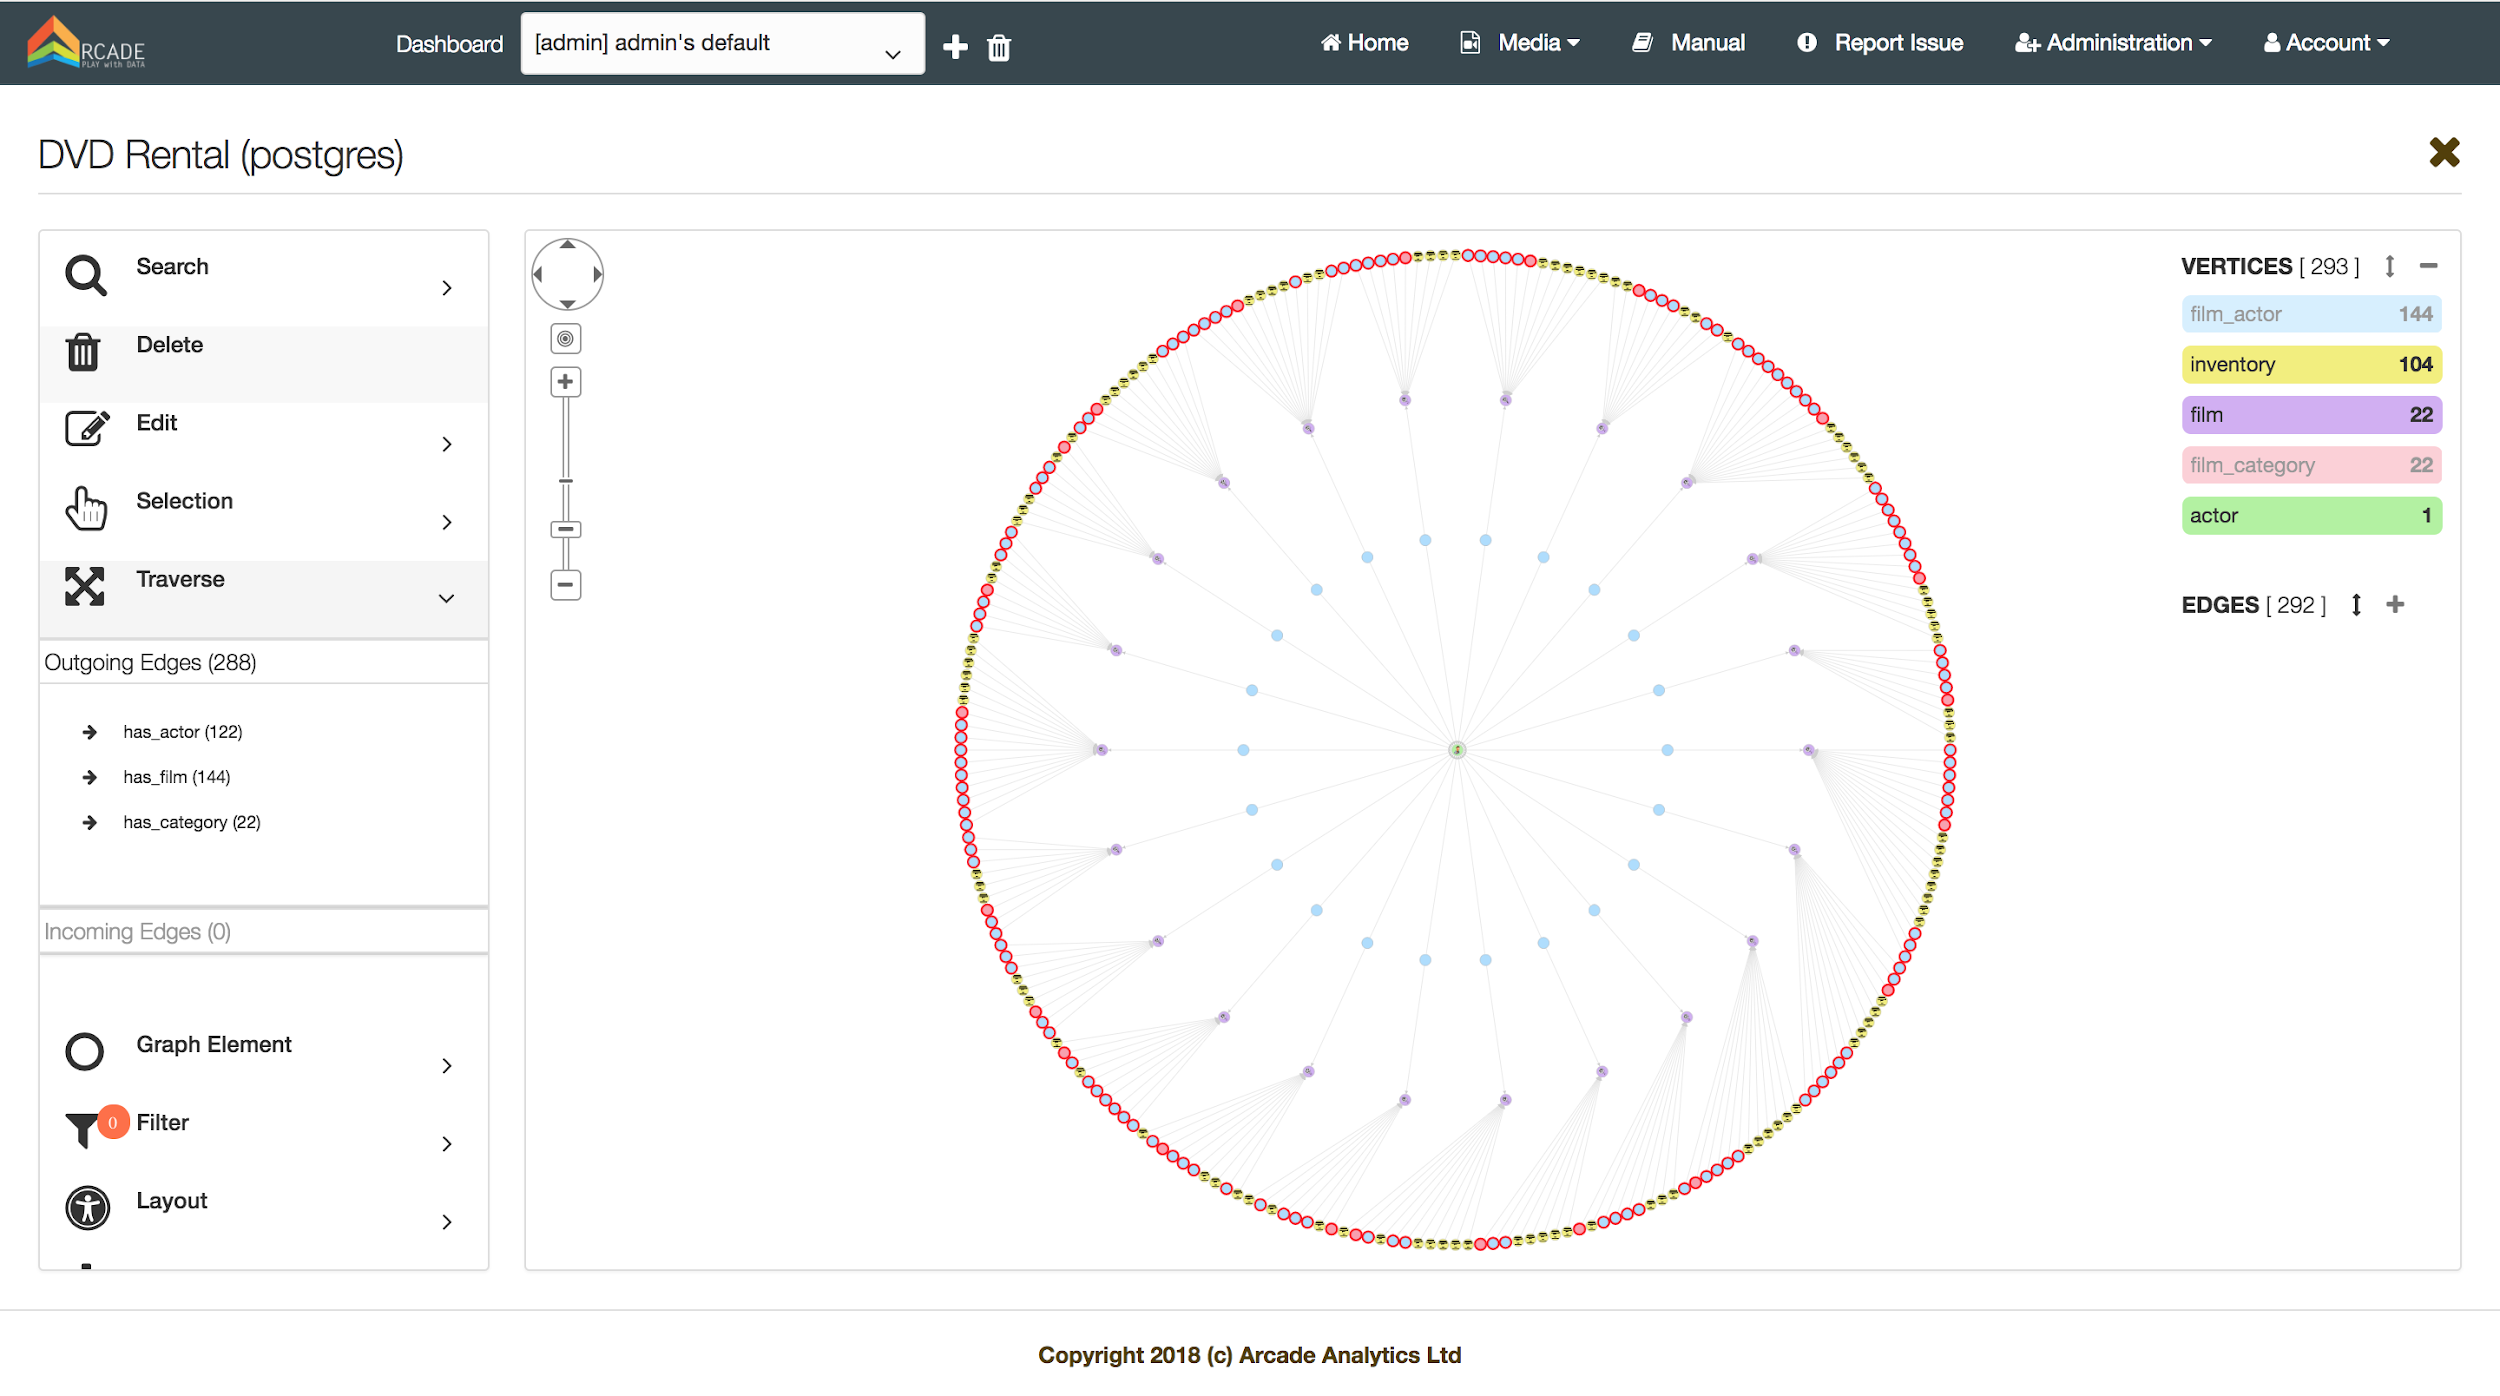Open the Media menu
2500x1396 pixels.
(x=1520, y=43)
